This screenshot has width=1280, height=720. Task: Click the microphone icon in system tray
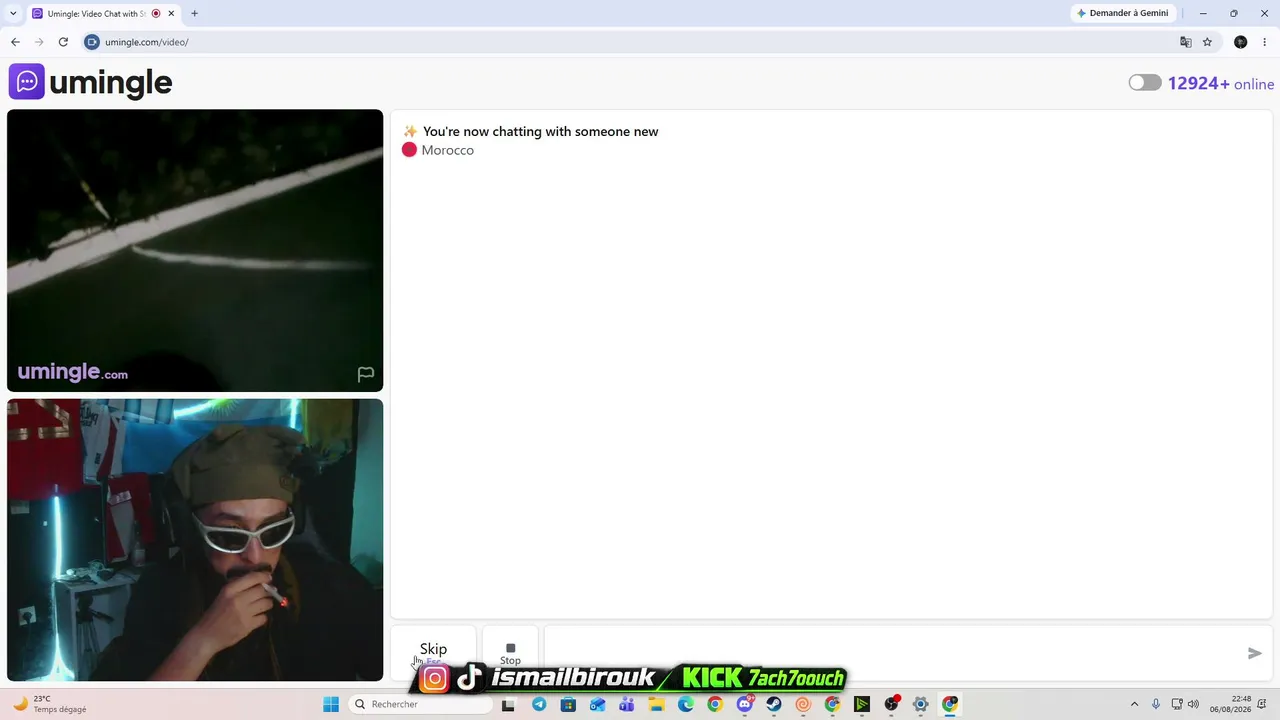[x=1156, y=704]
